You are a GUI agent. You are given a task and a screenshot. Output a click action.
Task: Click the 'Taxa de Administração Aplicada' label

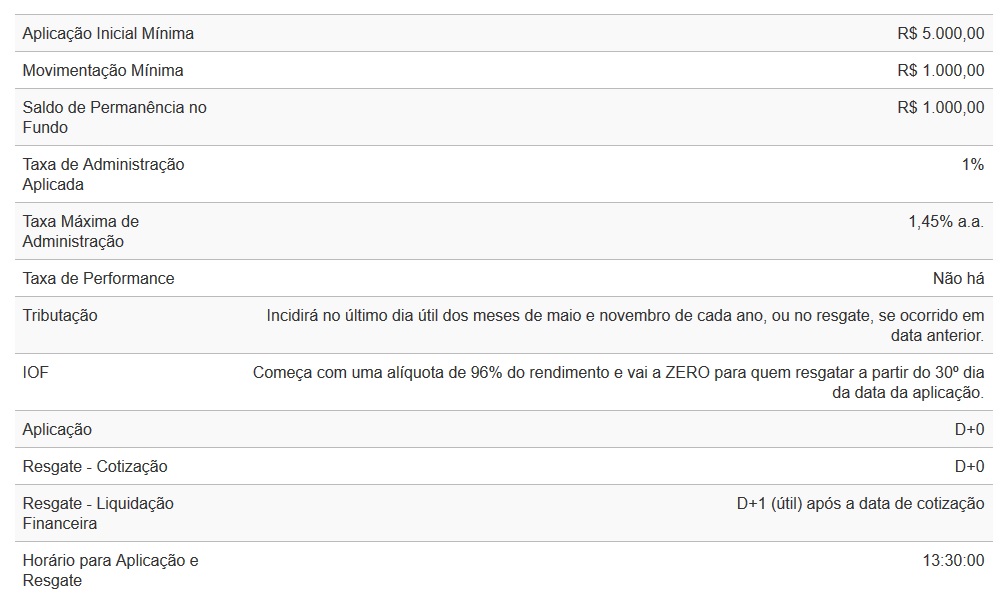103,174
